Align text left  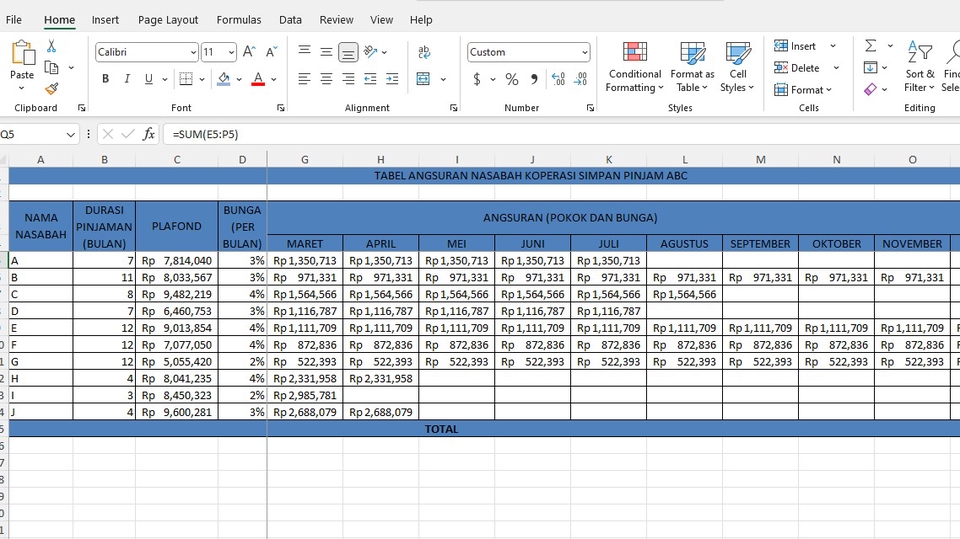pyautogui.click(x=304, y=79)
